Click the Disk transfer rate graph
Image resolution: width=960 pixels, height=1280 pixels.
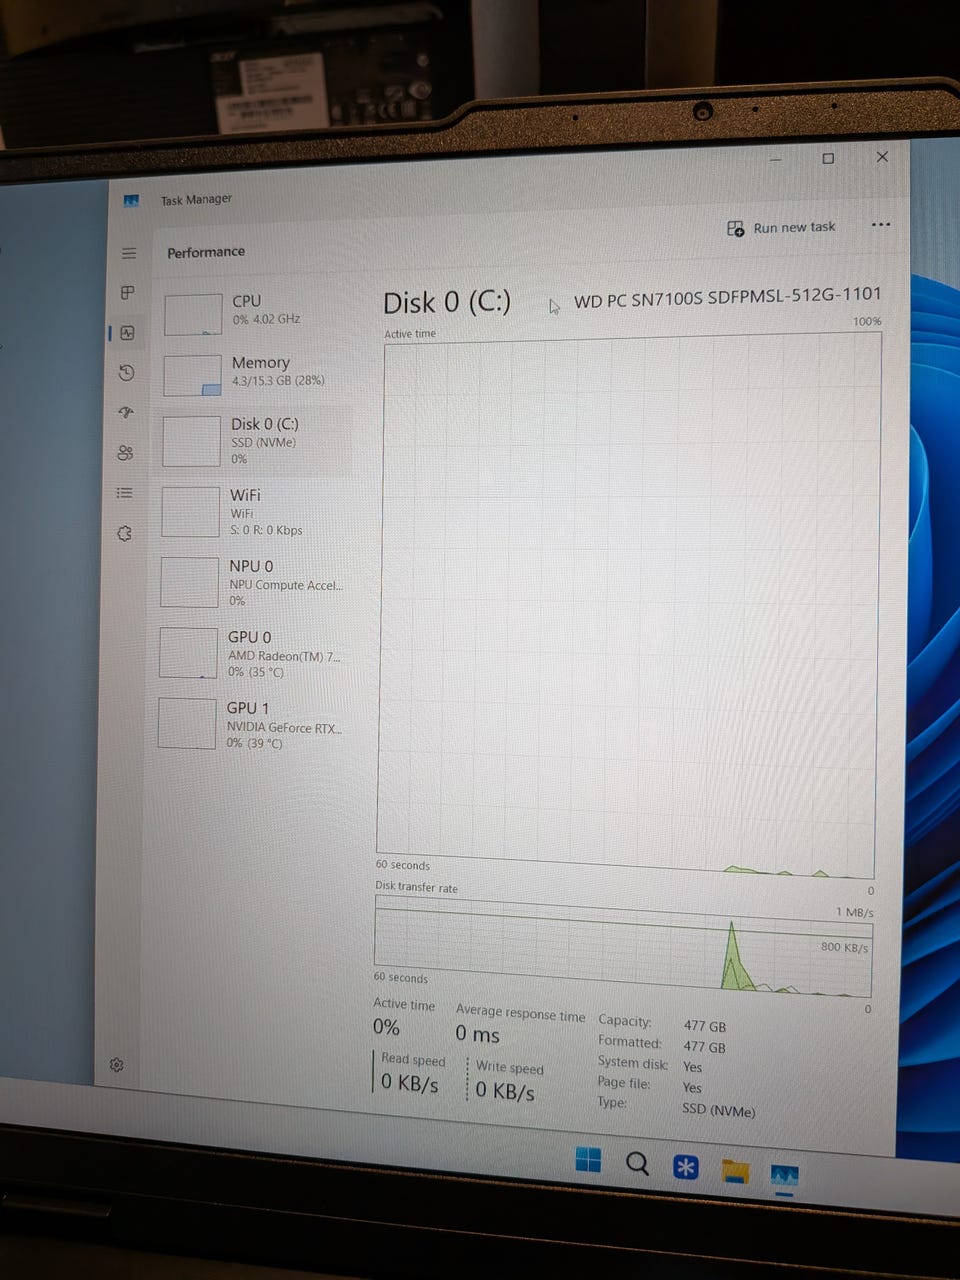[622, 947]
